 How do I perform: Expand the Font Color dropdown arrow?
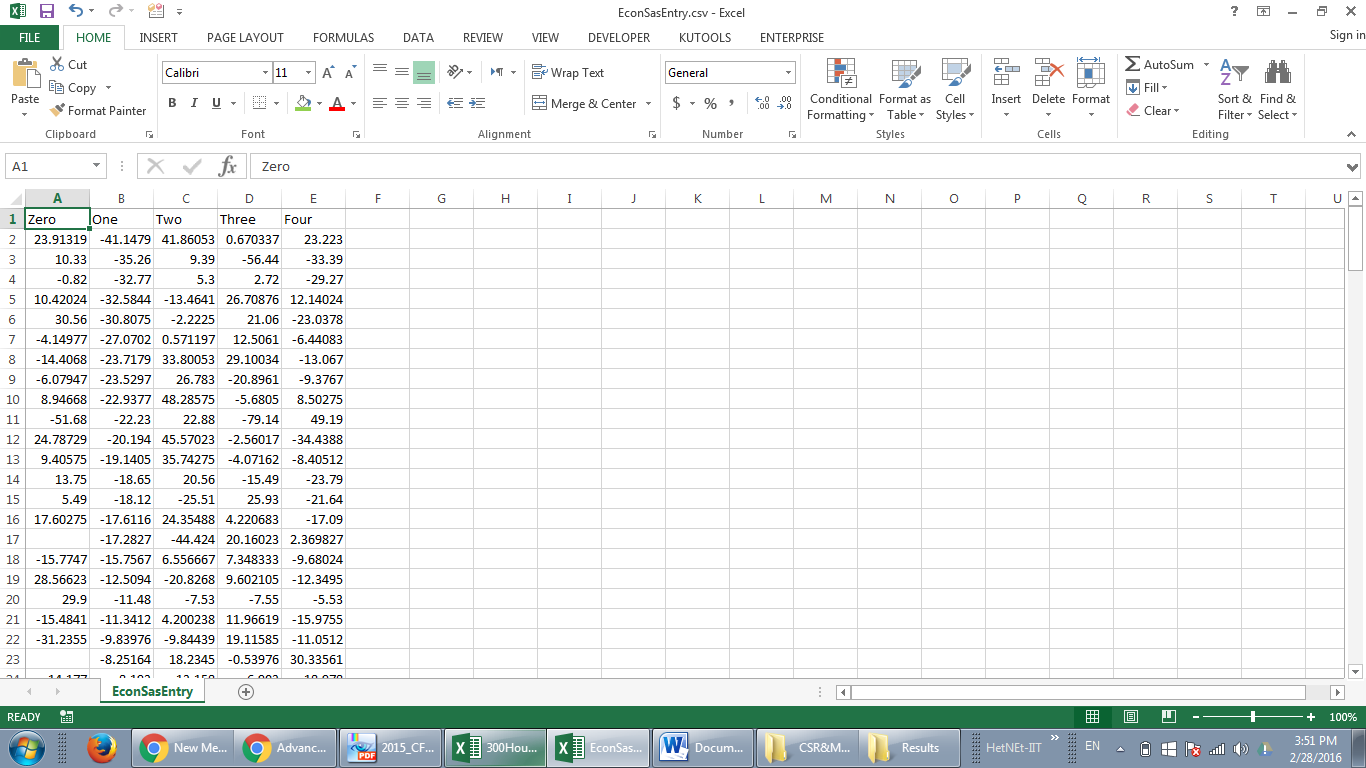352,104
